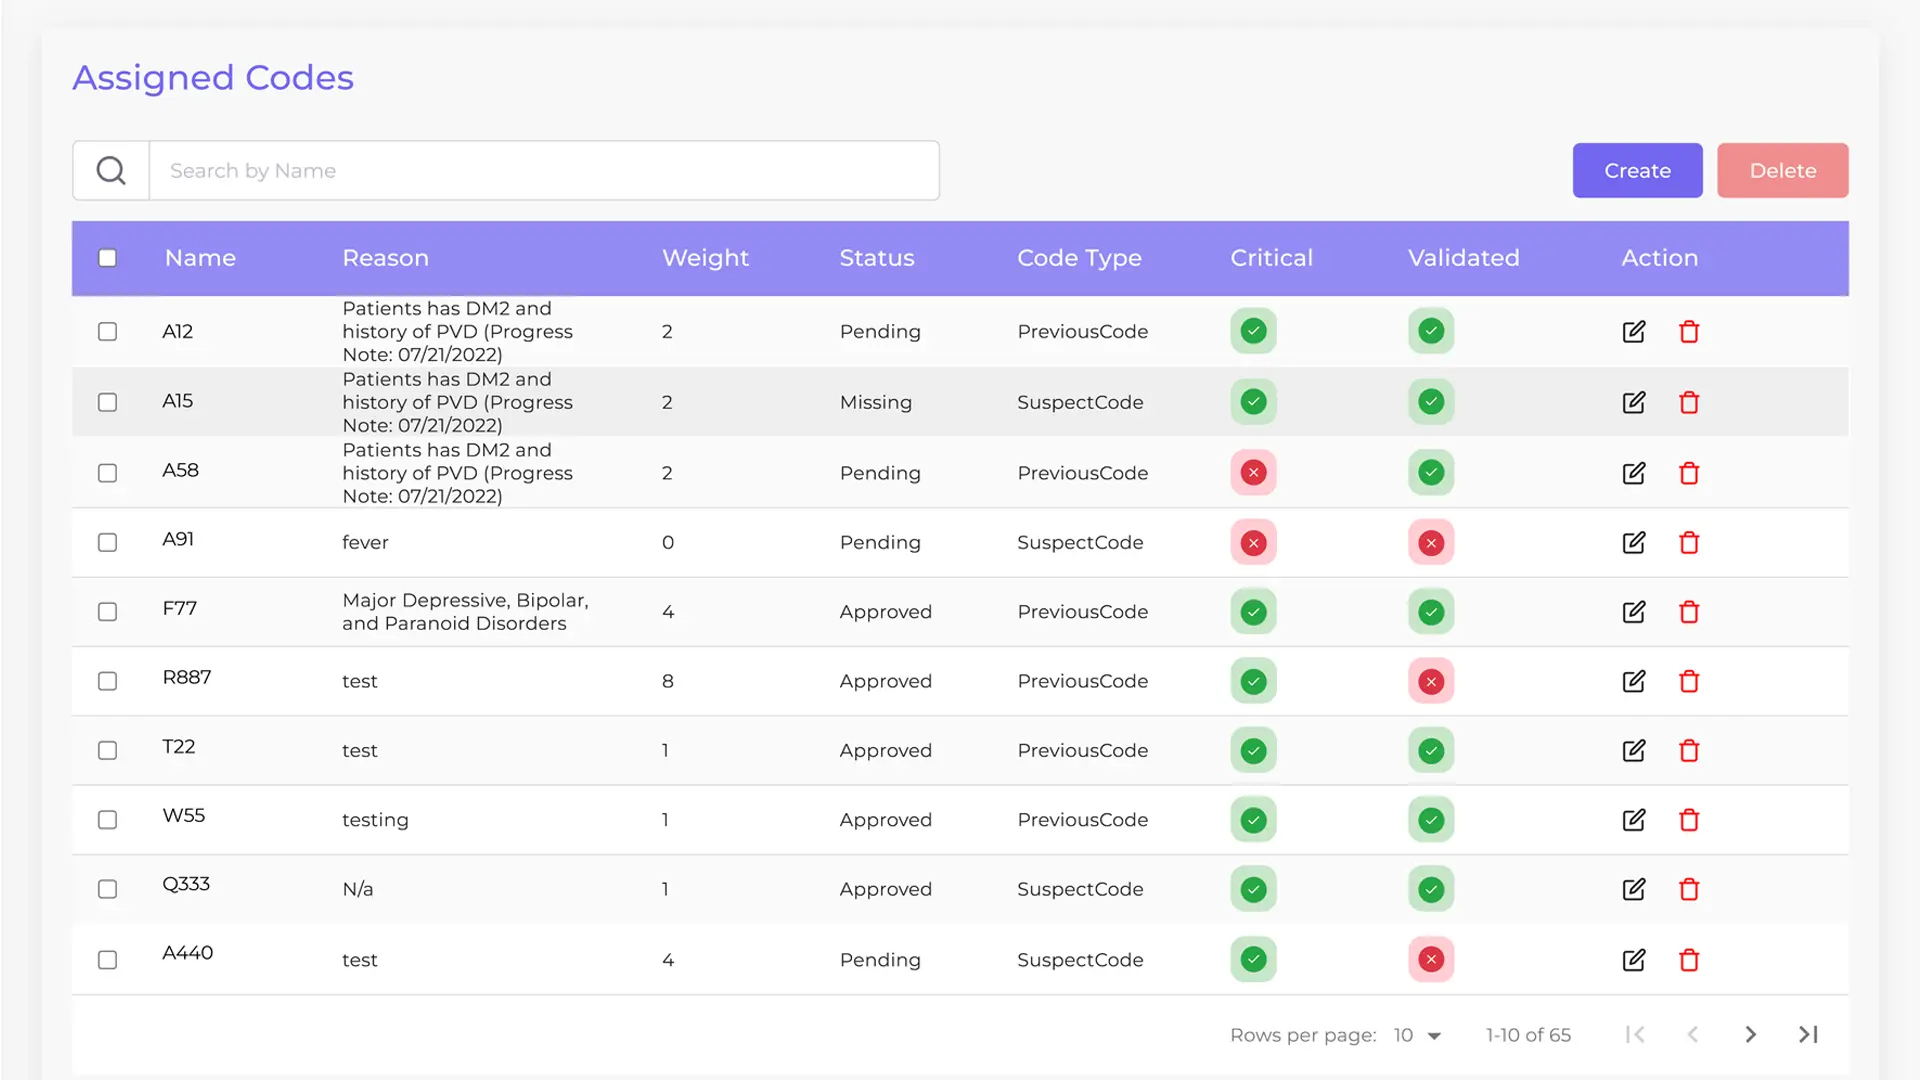
Task: Open edit pencil for Q333
Action: click(1633, 889)
